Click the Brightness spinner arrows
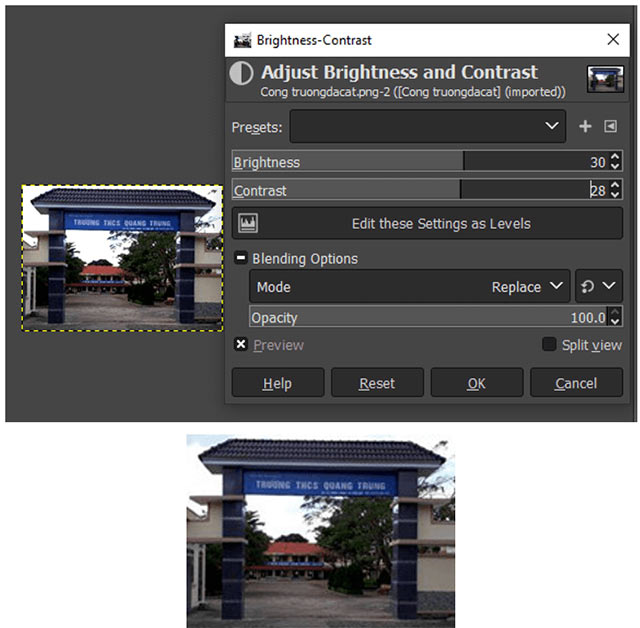This screenshot has width=640, height=628. tap(615, 161)
